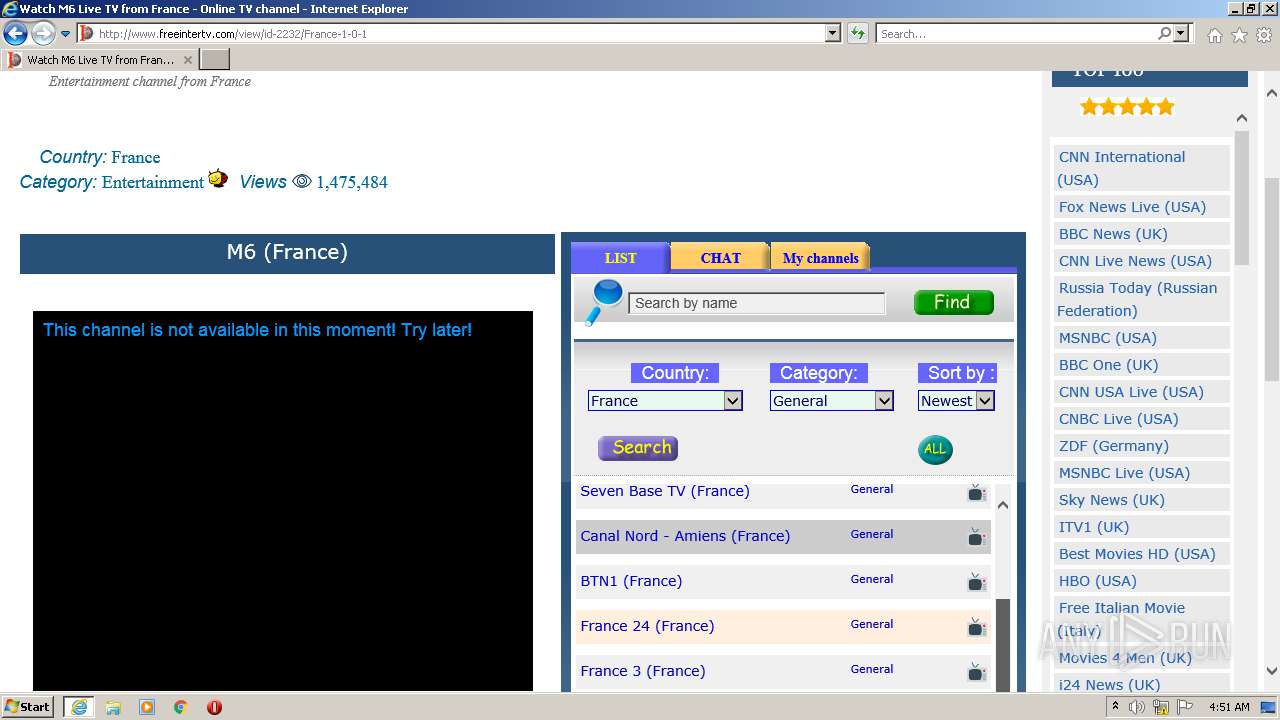
Task: Open the recent pages dropdown arrow
Action: pyautogui.click(x=66, y=34)
